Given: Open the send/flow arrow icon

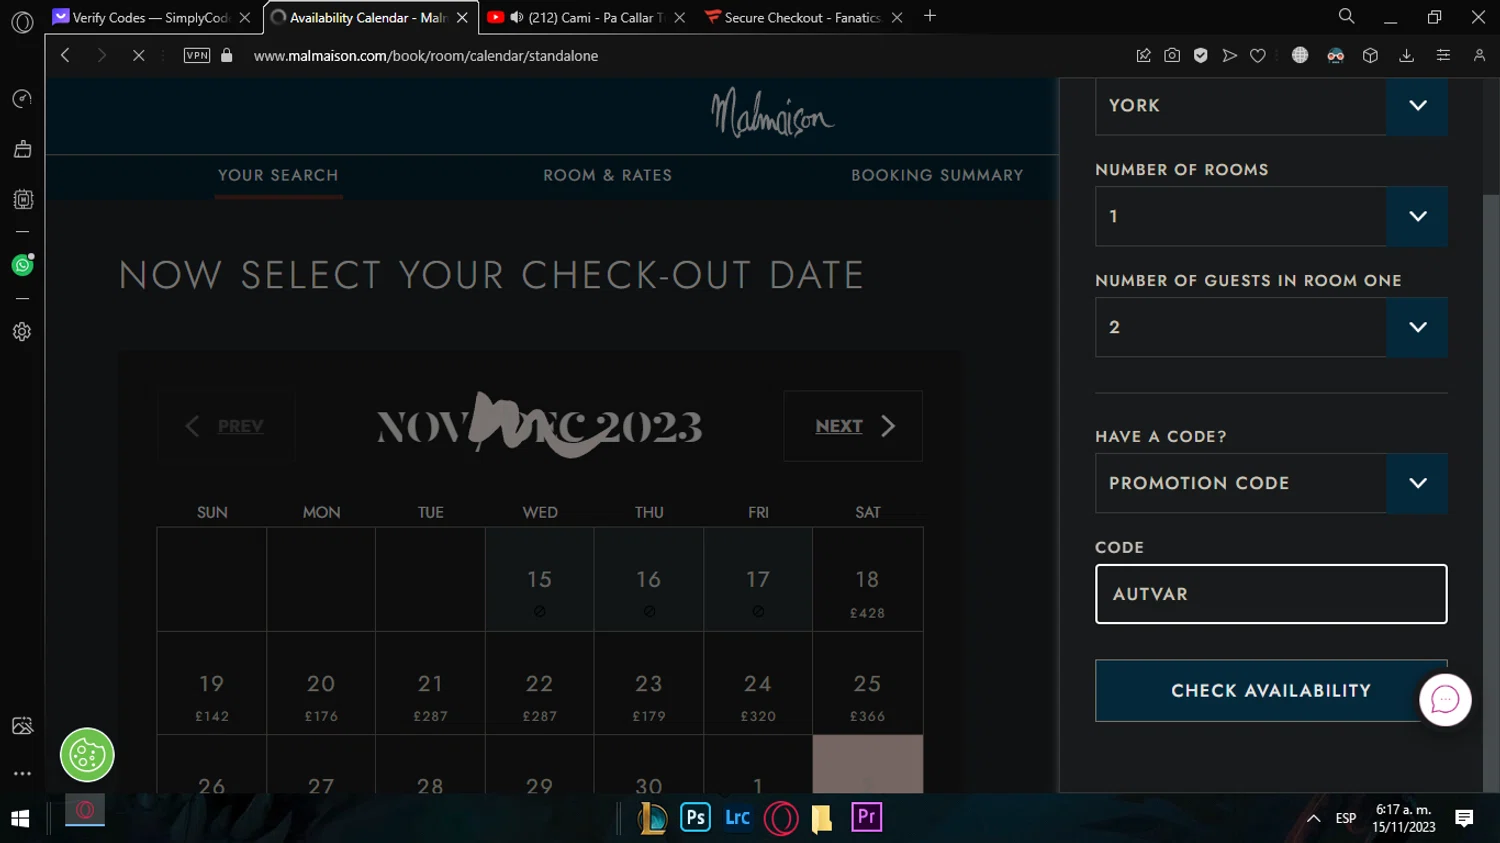Looking at the screenshot, I should coord(1229,56).
